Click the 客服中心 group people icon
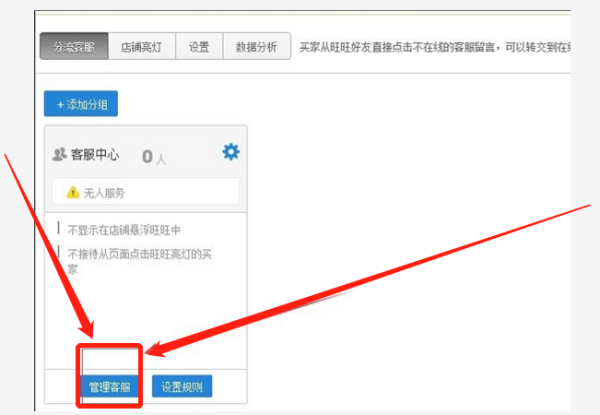The width and height of the screenshot is (600, 415). click(59, 155)
